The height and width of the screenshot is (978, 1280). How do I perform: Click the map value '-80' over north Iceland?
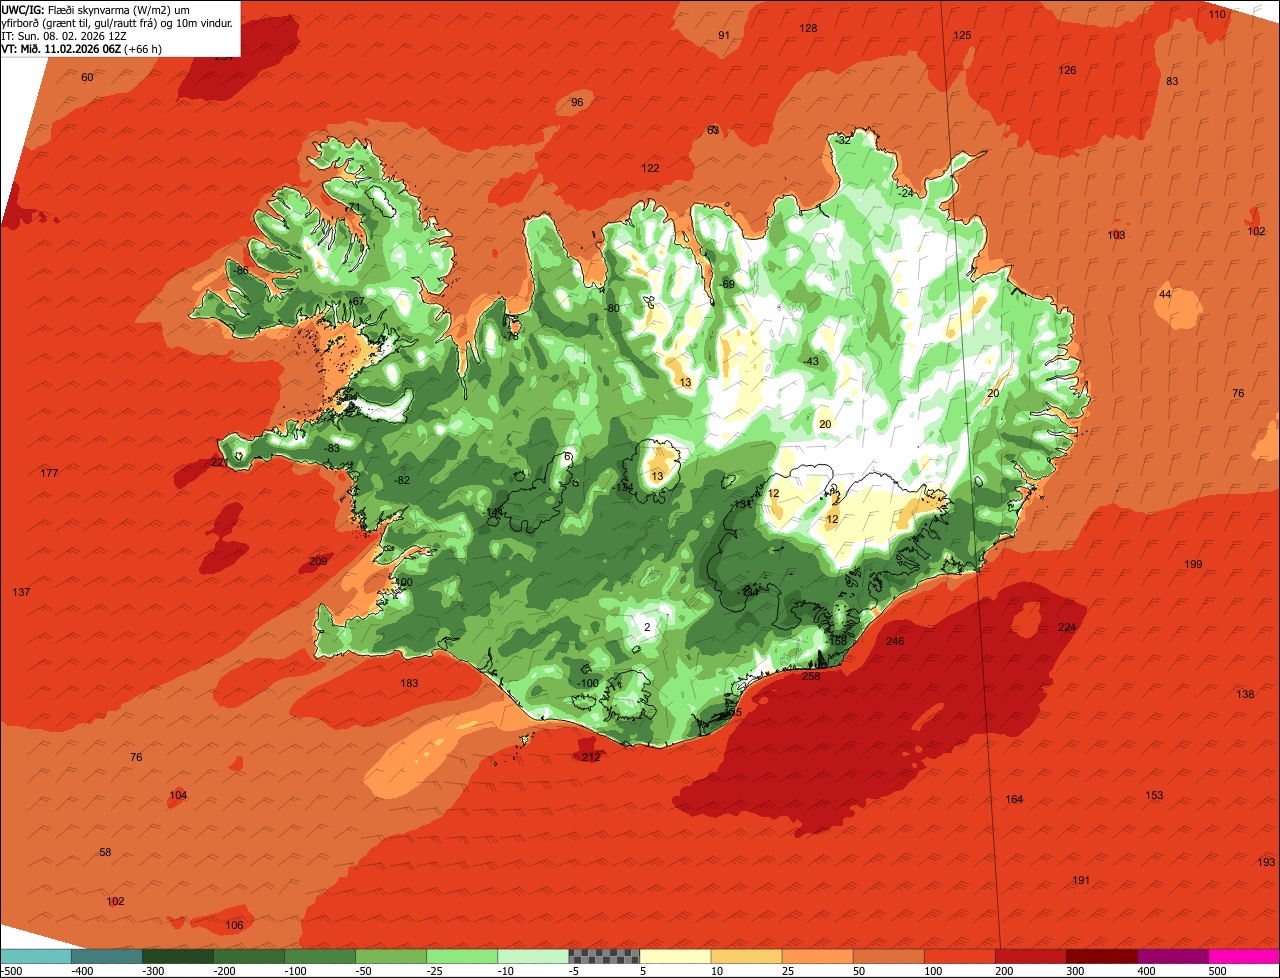tap(612, 308)
